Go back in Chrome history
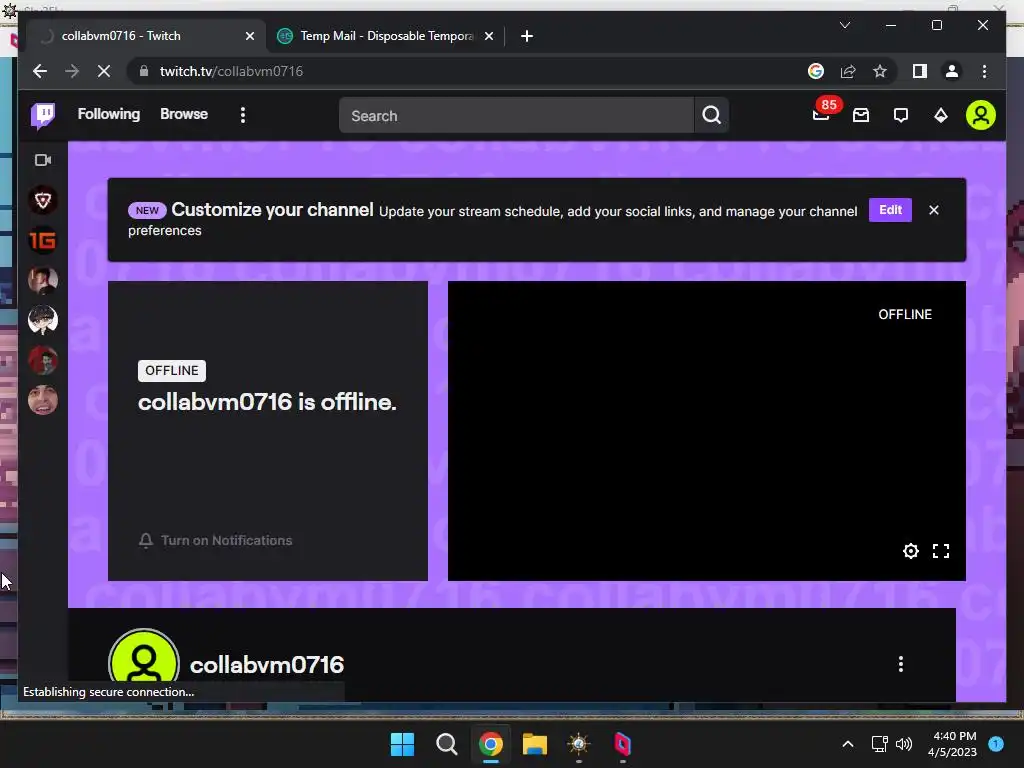 pyautogui.click(x=40, y=71)
